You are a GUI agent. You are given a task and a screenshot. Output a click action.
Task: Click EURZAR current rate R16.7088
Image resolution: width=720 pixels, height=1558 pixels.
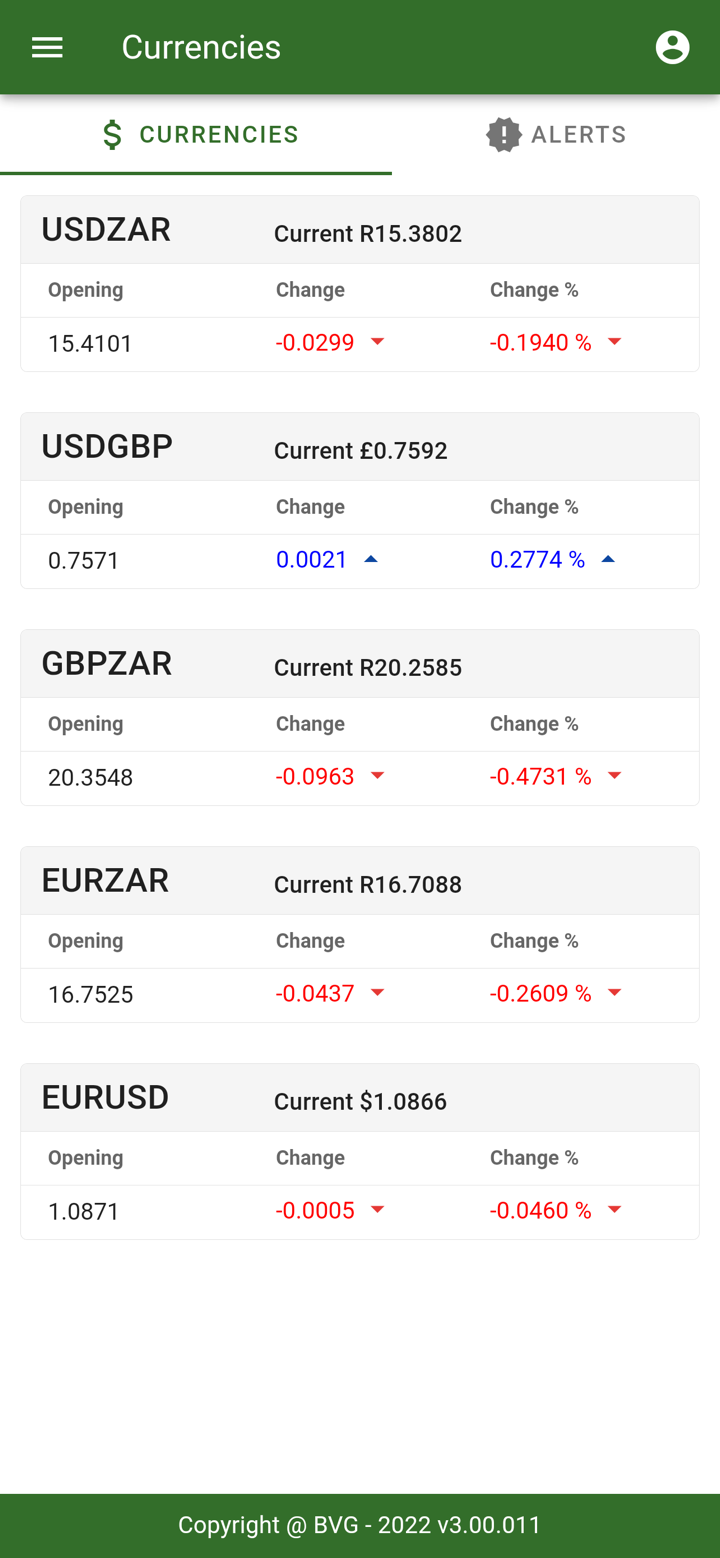pos(368,885)
